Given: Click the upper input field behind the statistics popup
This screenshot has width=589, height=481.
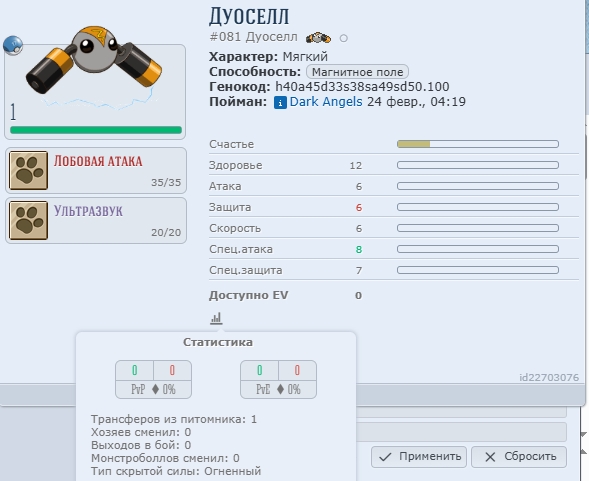Looking at the screenshot, I should pos(461,412).
